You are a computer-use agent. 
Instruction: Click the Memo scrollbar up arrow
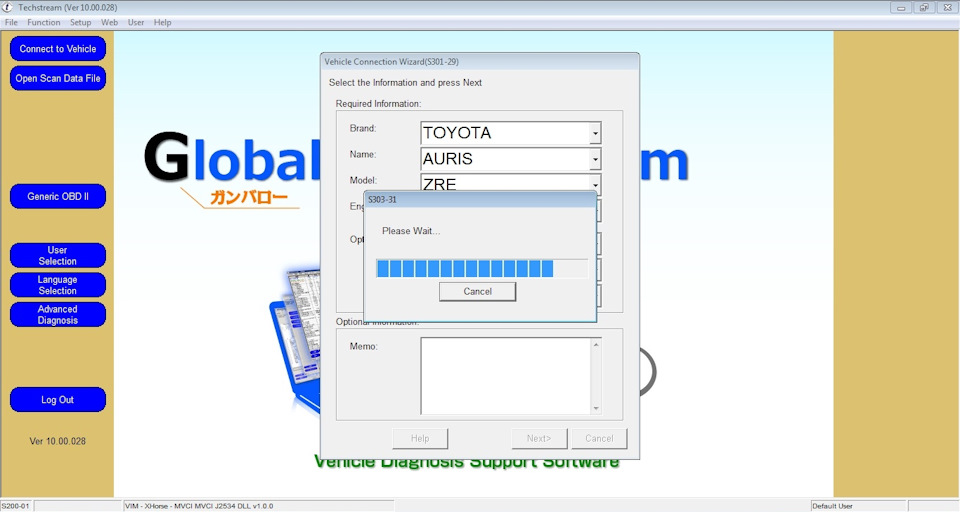596,345
